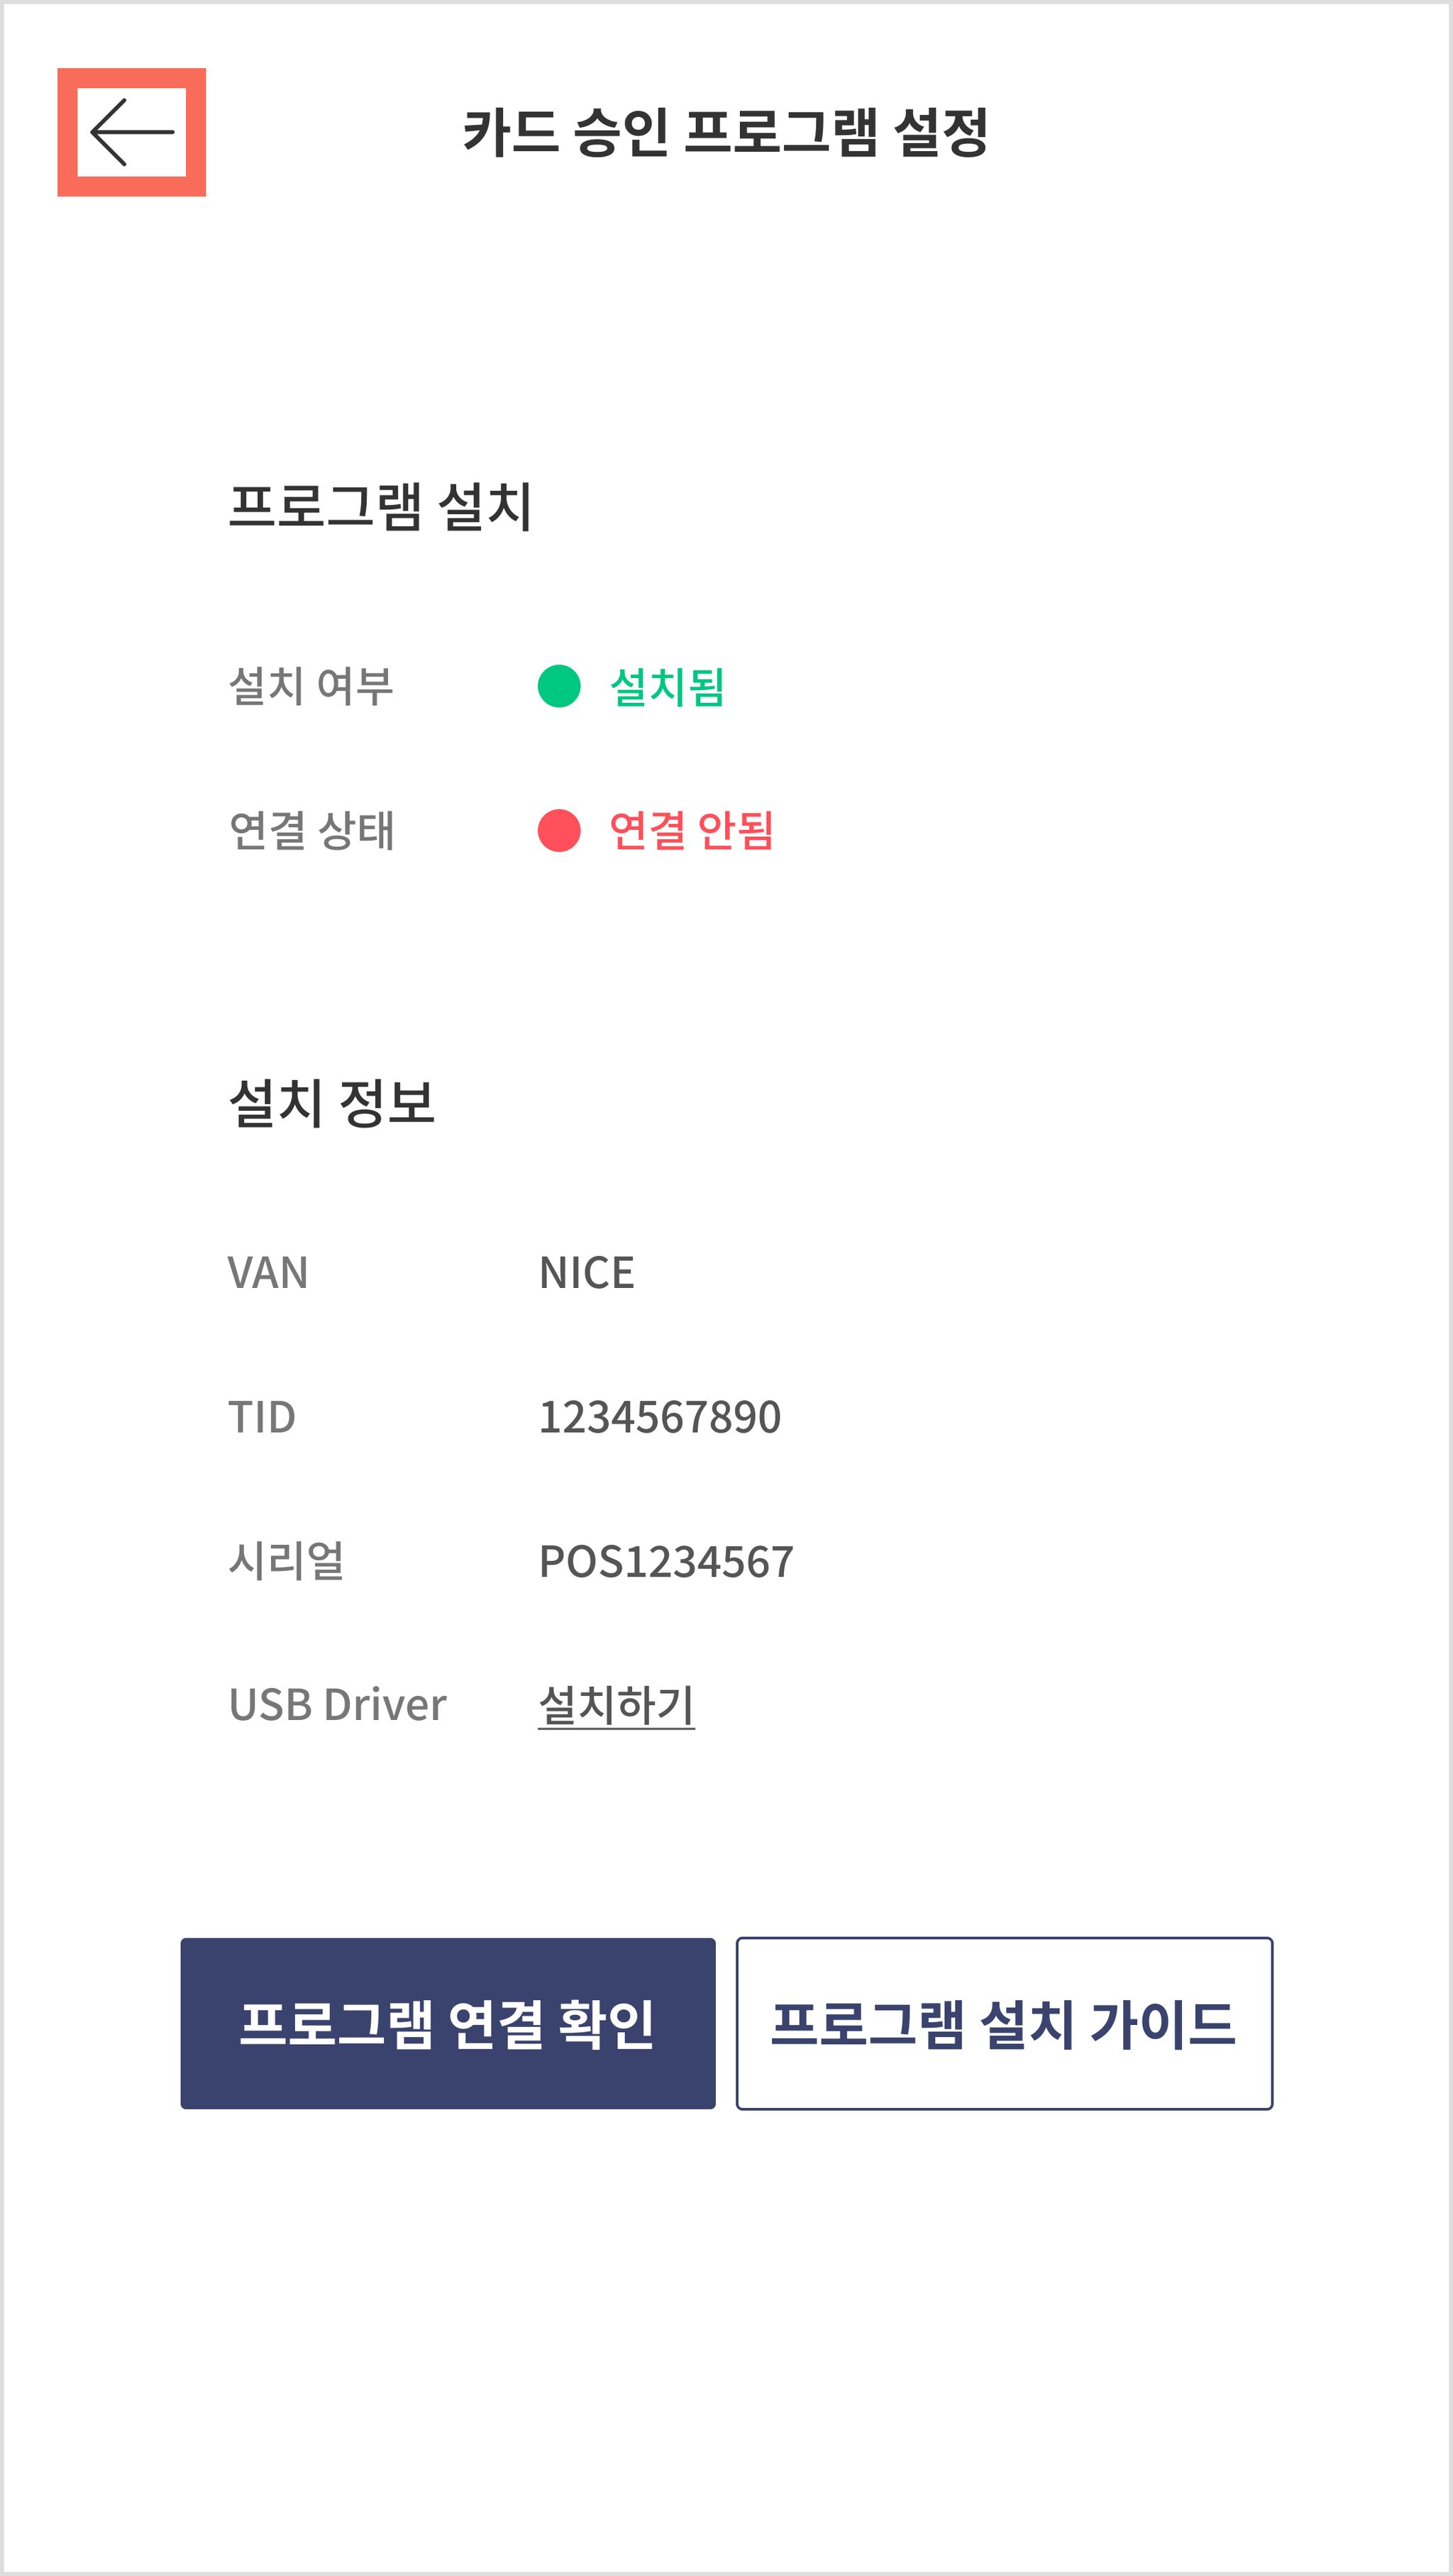This screenshot has width=1453, height=2576.
Task: Select the serial value POS1234567
Action: (x=666, y=1561)
